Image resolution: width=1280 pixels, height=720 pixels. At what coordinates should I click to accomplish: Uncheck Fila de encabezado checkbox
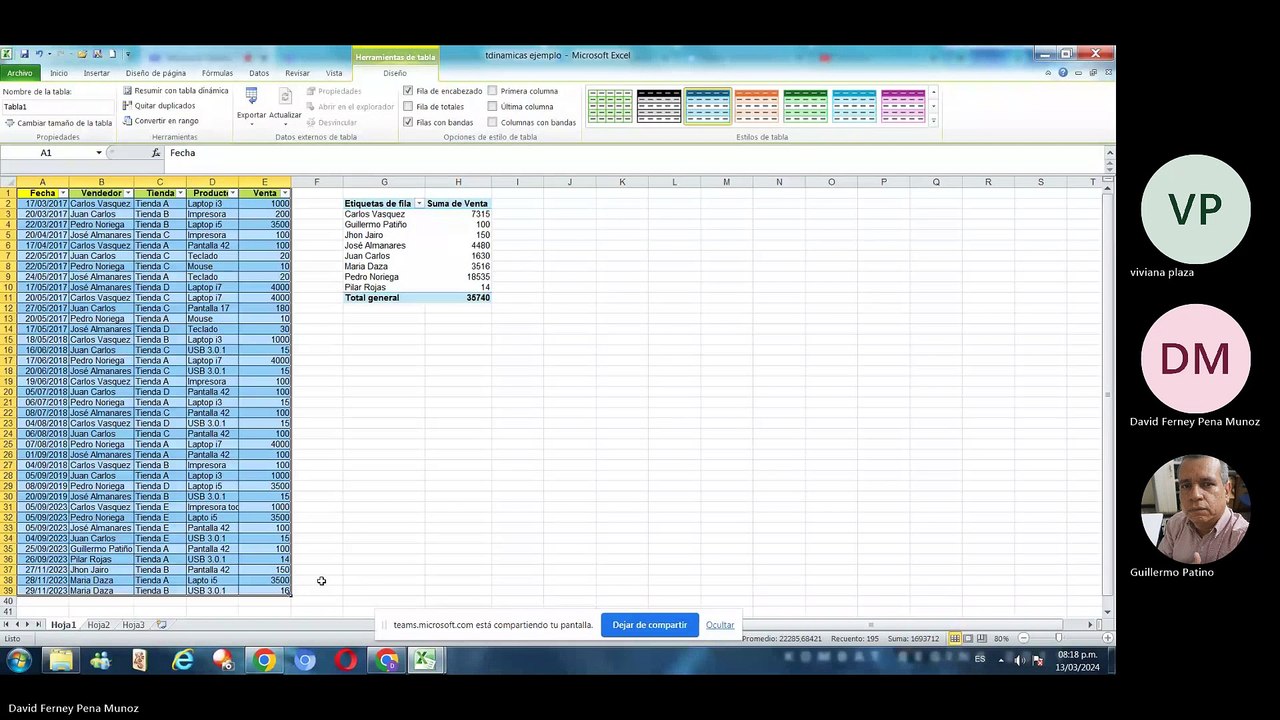tap(408, 91)
